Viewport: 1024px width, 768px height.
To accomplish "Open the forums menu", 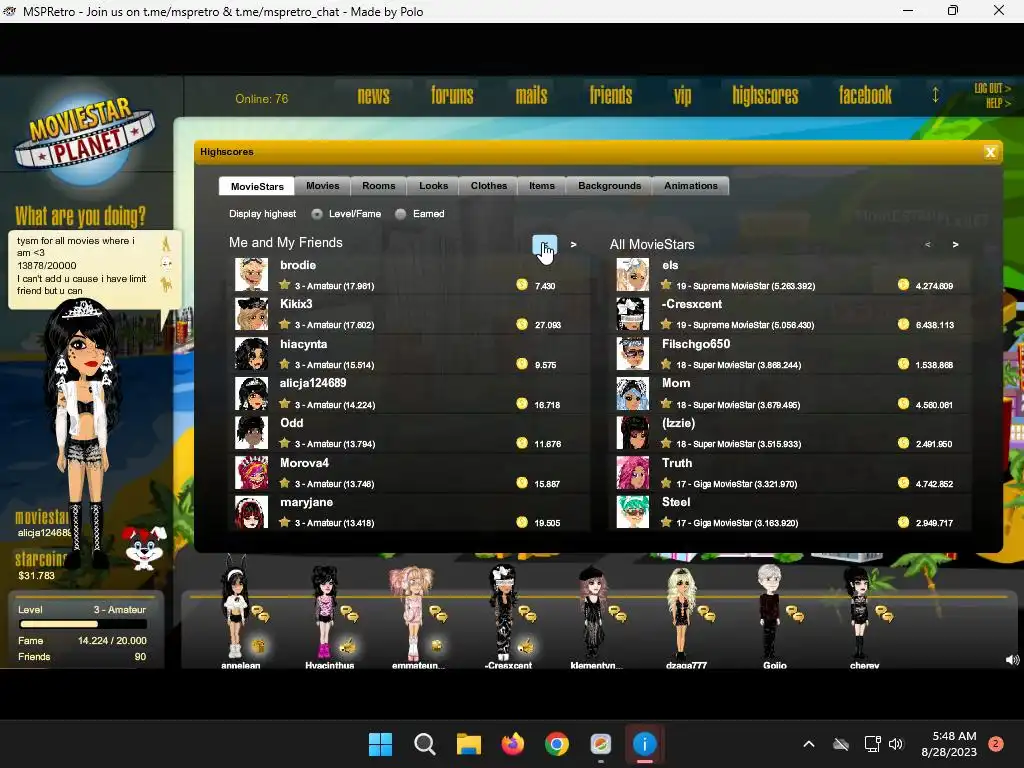I will (x=452, y=95).
